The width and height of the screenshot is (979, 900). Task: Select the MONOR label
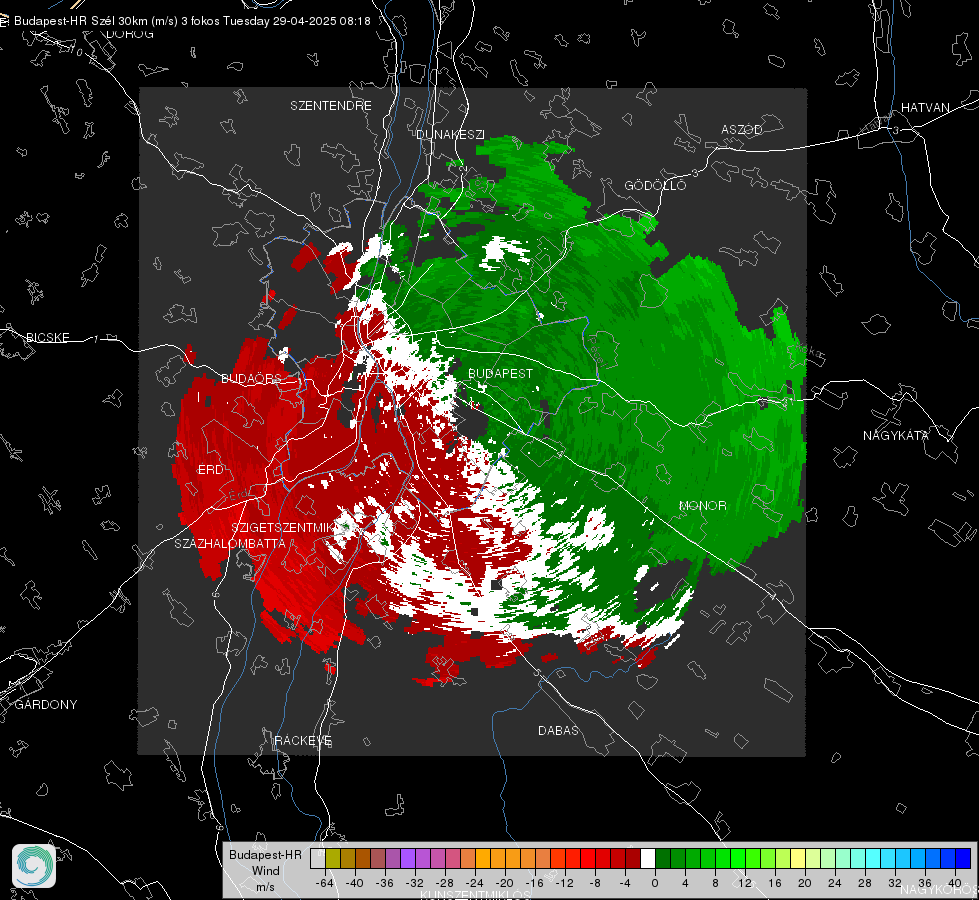click(x=702, y=505)
